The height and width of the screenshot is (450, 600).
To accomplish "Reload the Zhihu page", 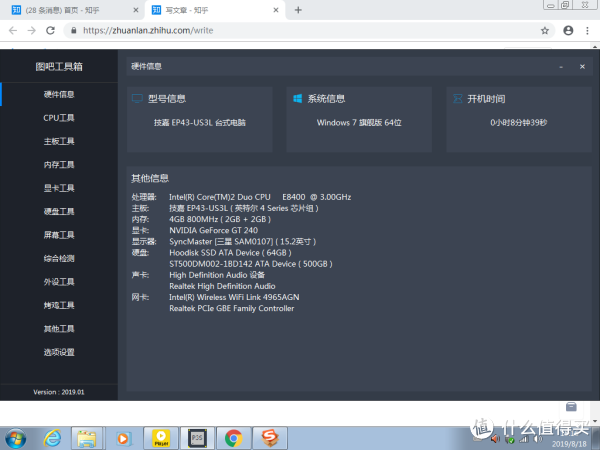I will coord(51,31).
